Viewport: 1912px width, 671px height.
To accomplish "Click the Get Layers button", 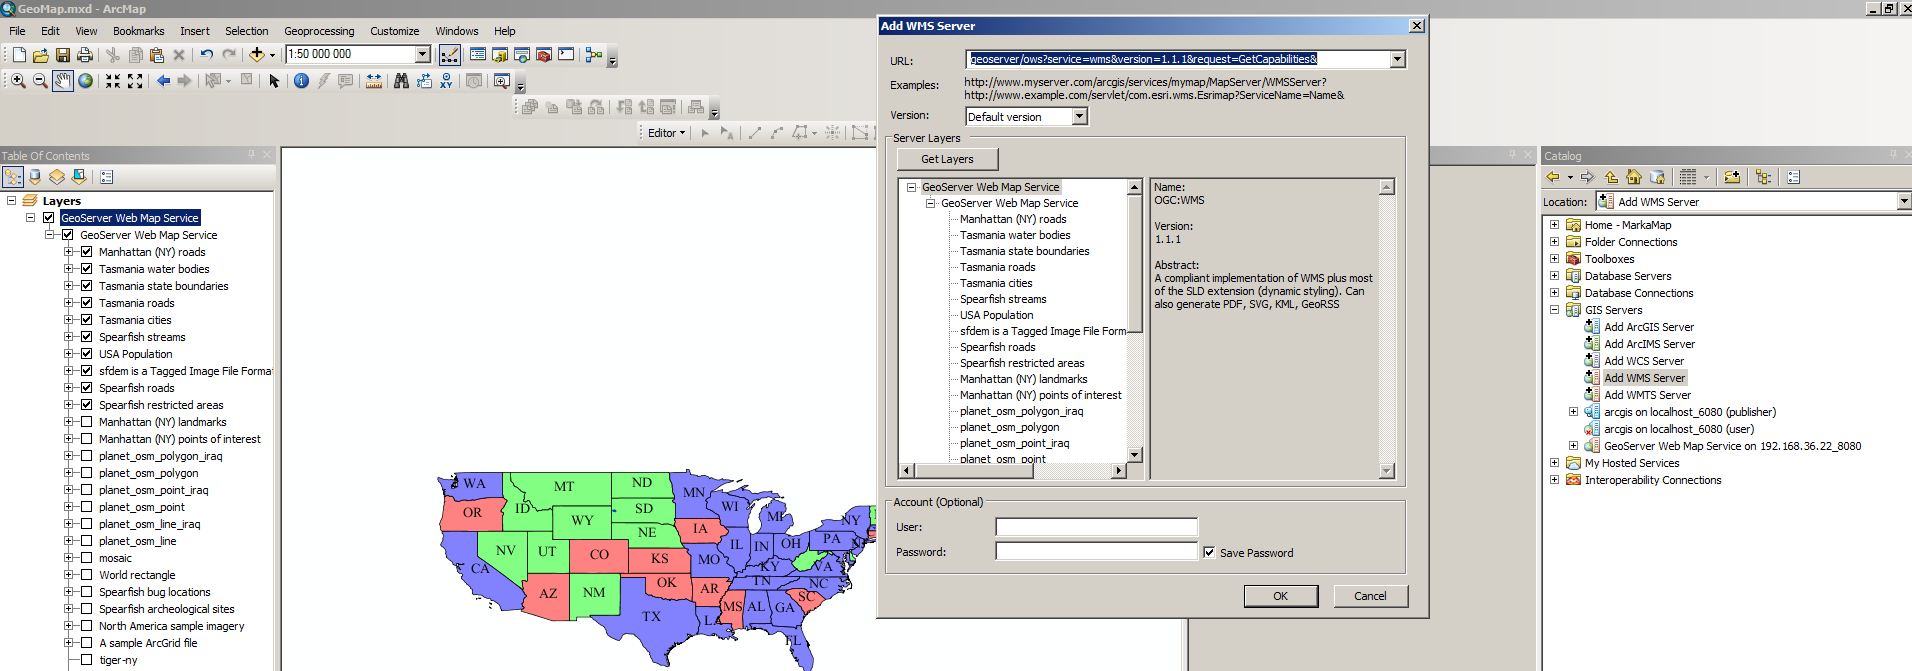I will (x=946, y=159).
